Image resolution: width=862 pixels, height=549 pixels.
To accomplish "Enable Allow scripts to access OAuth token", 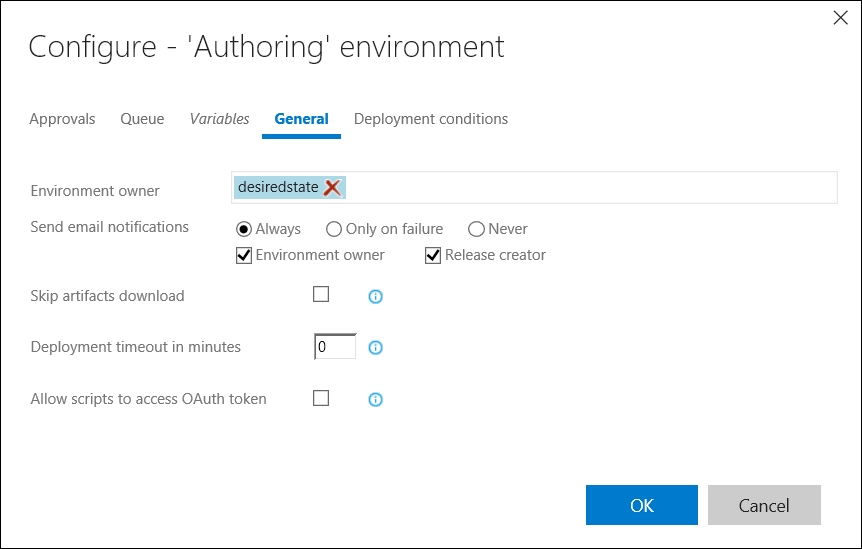I will [321, 398].
